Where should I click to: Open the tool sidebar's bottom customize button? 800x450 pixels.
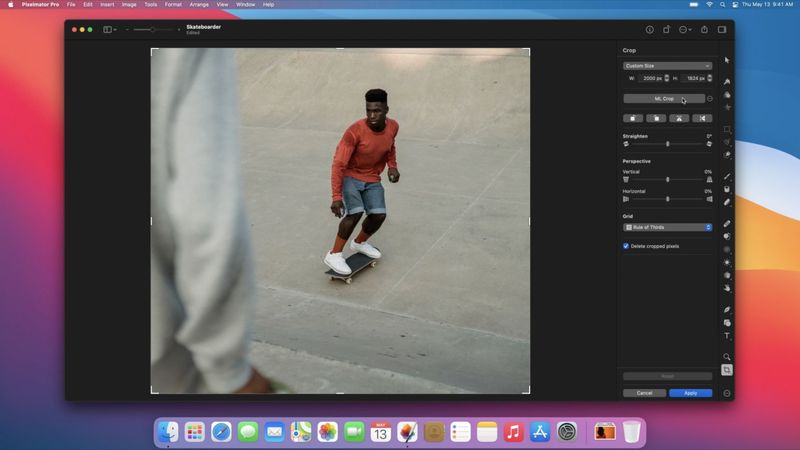click(x=727, y=393)
